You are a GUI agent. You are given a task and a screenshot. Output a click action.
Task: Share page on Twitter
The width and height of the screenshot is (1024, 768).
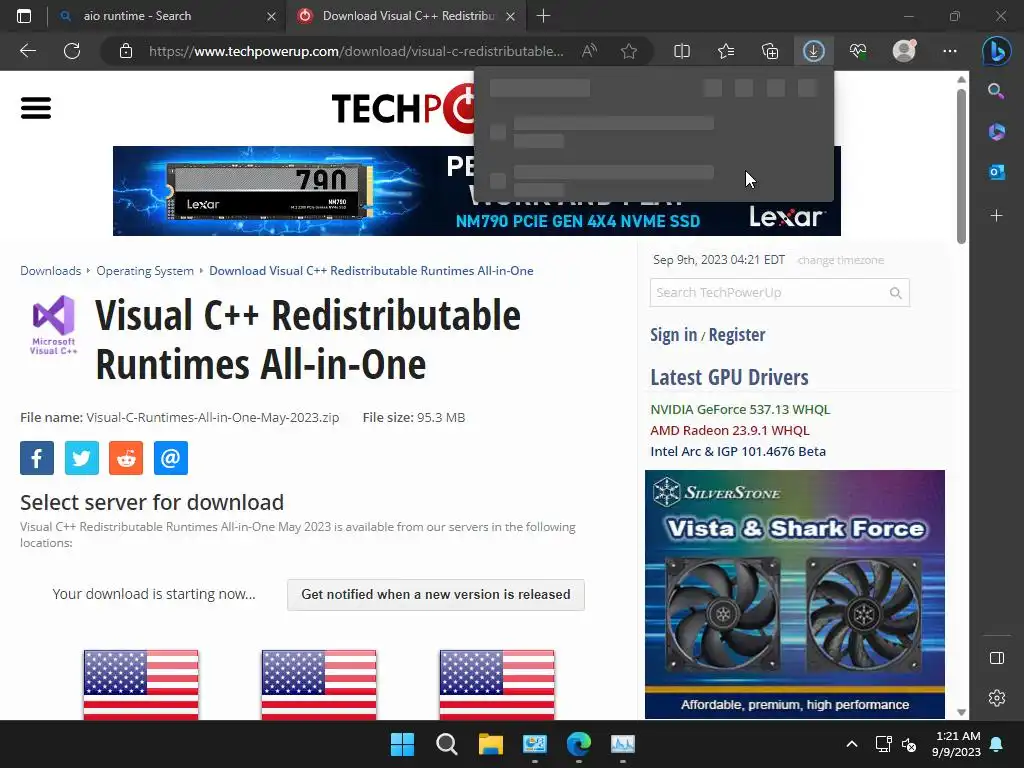point(82,458)
